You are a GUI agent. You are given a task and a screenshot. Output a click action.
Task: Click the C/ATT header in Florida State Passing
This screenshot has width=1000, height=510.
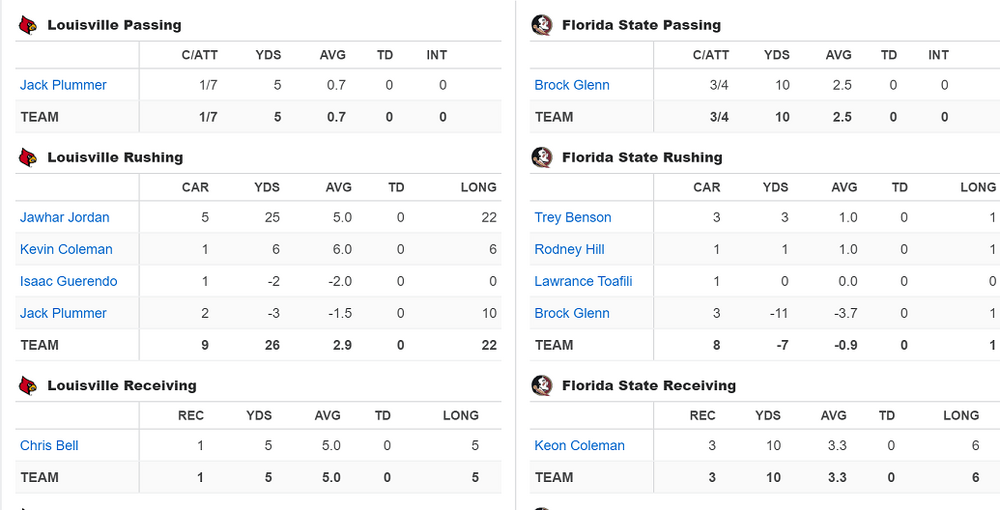[x=711, y=55]
